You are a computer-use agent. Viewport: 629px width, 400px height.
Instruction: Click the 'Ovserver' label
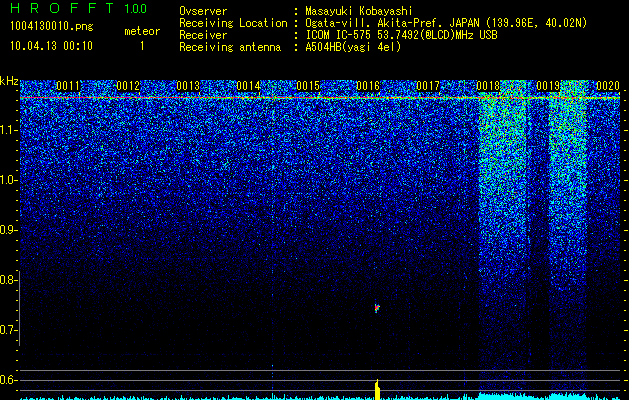(x=203, y=11)
